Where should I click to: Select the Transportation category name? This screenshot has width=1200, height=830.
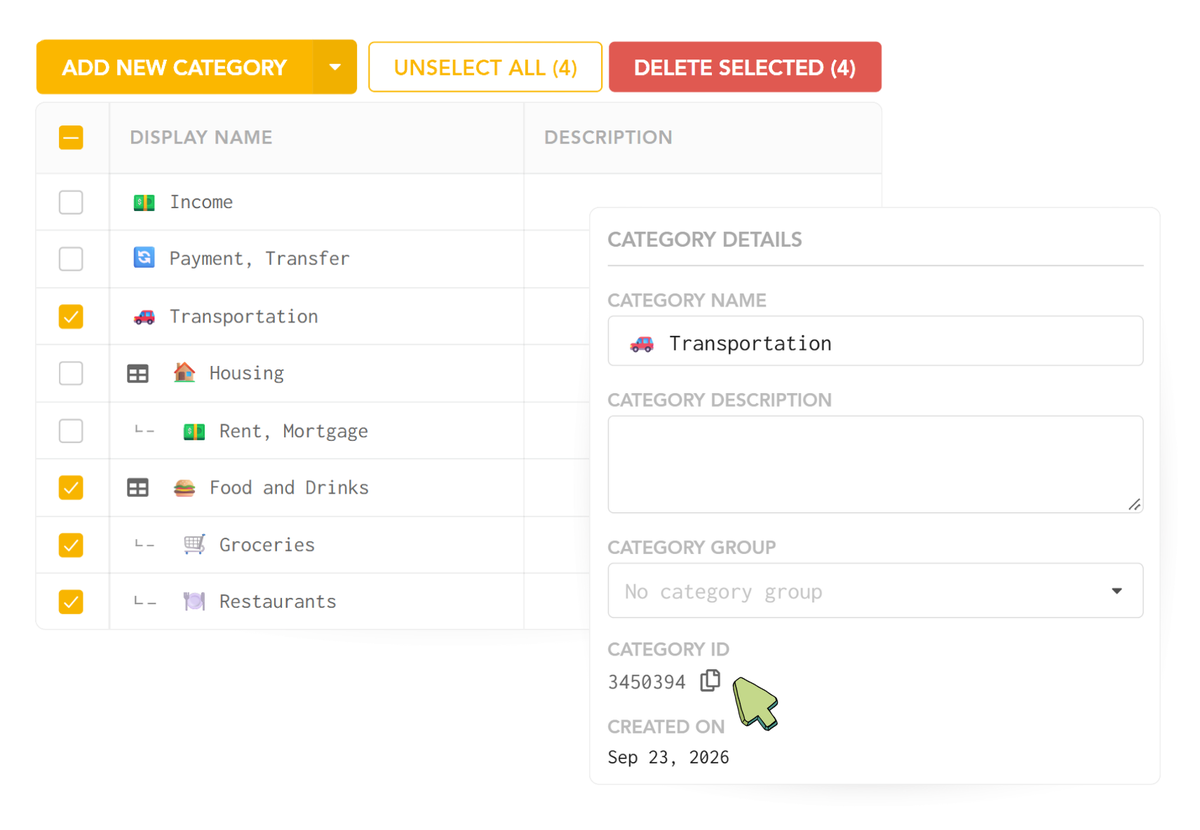(244, 317)
